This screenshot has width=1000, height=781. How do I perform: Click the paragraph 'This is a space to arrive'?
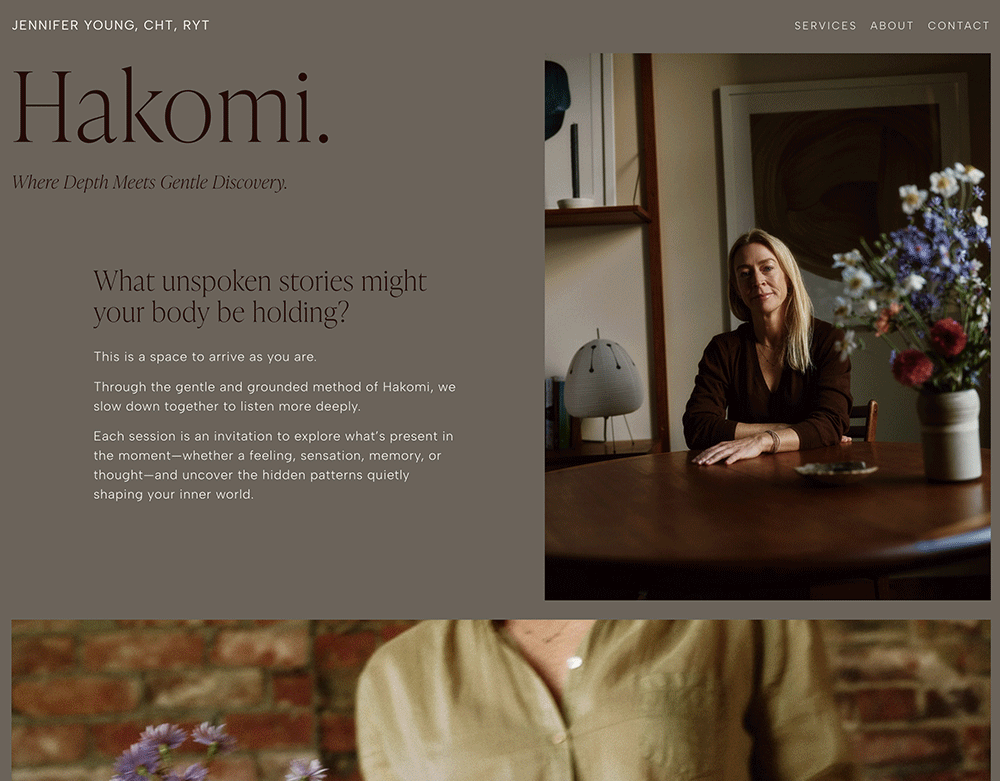pyautogui.click(x=205, y=357)
